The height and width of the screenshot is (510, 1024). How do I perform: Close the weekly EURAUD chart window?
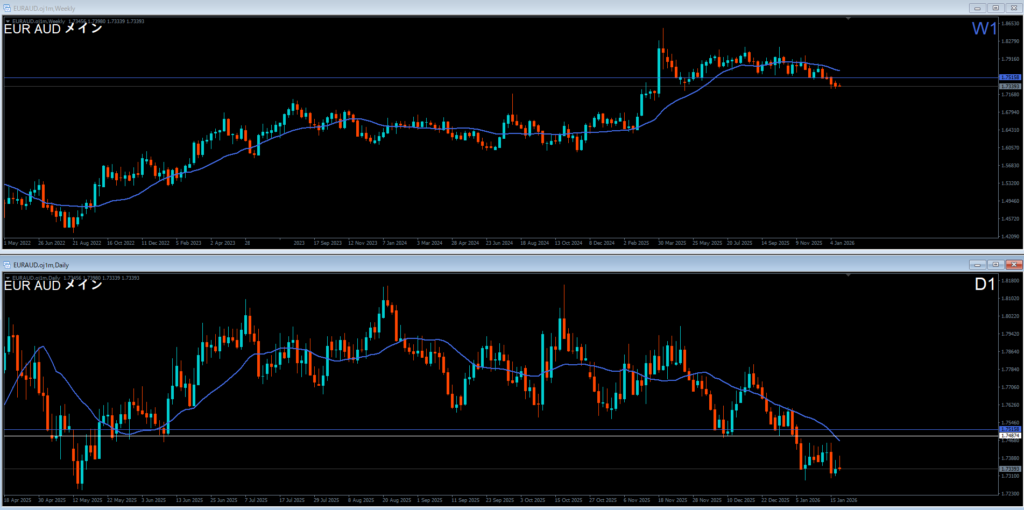click(1012, 8)
